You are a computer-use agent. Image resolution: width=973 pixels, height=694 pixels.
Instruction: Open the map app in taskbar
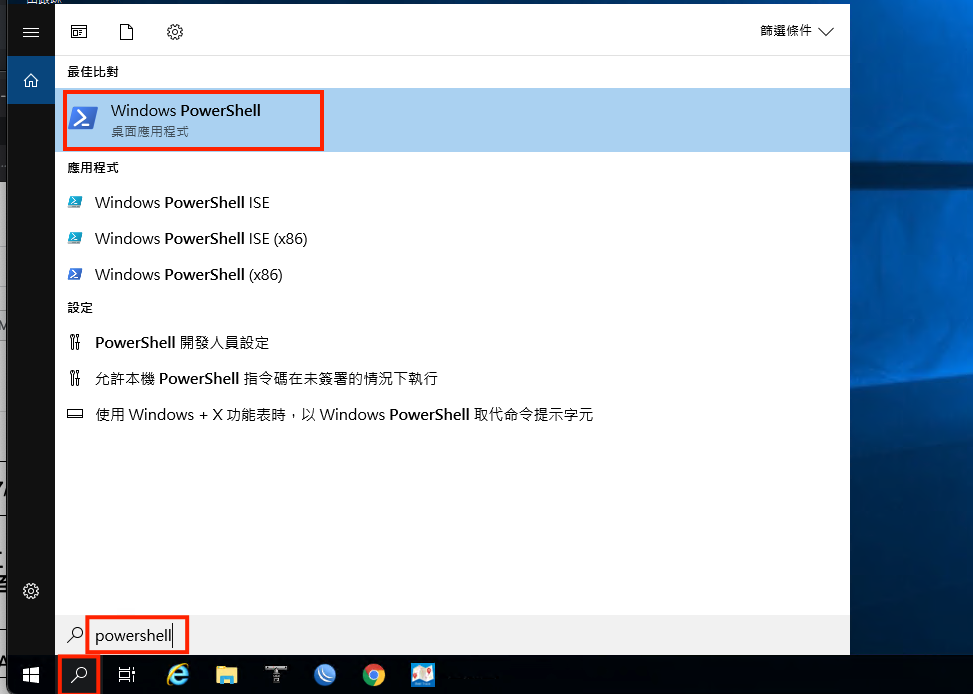pyautogui.click(x=423, y=675)
